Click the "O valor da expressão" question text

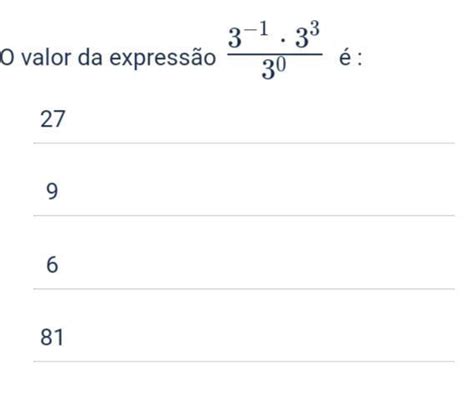coord(108,58)
